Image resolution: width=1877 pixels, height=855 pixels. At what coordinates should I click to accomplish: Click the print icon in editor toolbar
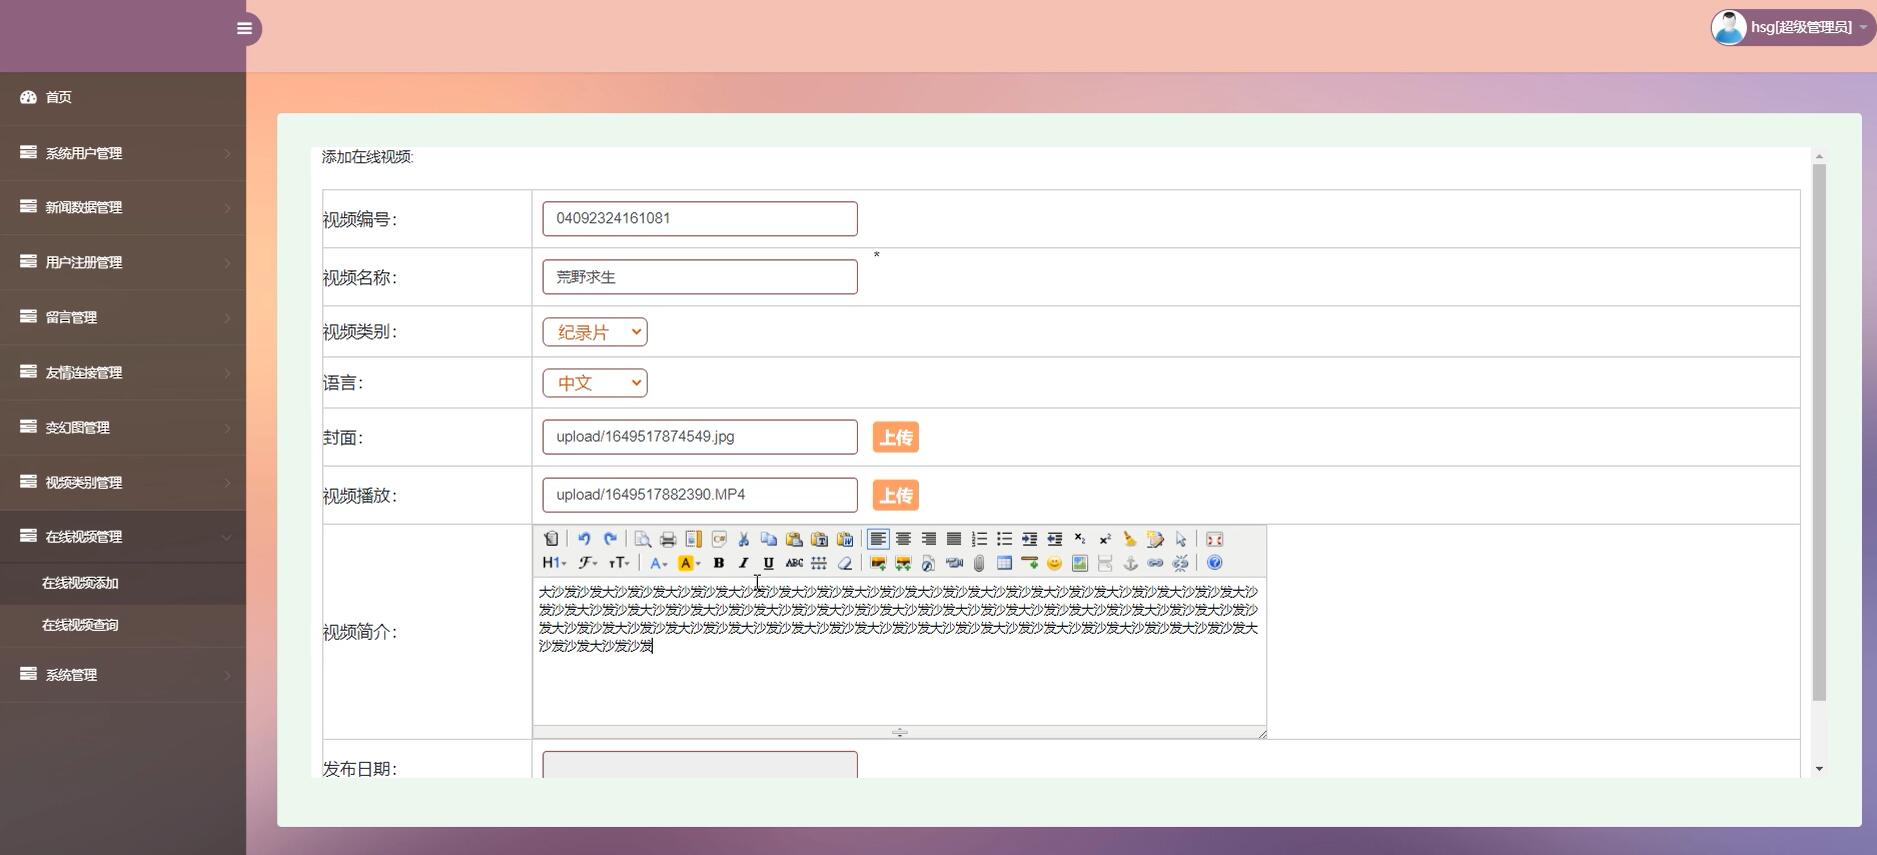pos(668,539)
